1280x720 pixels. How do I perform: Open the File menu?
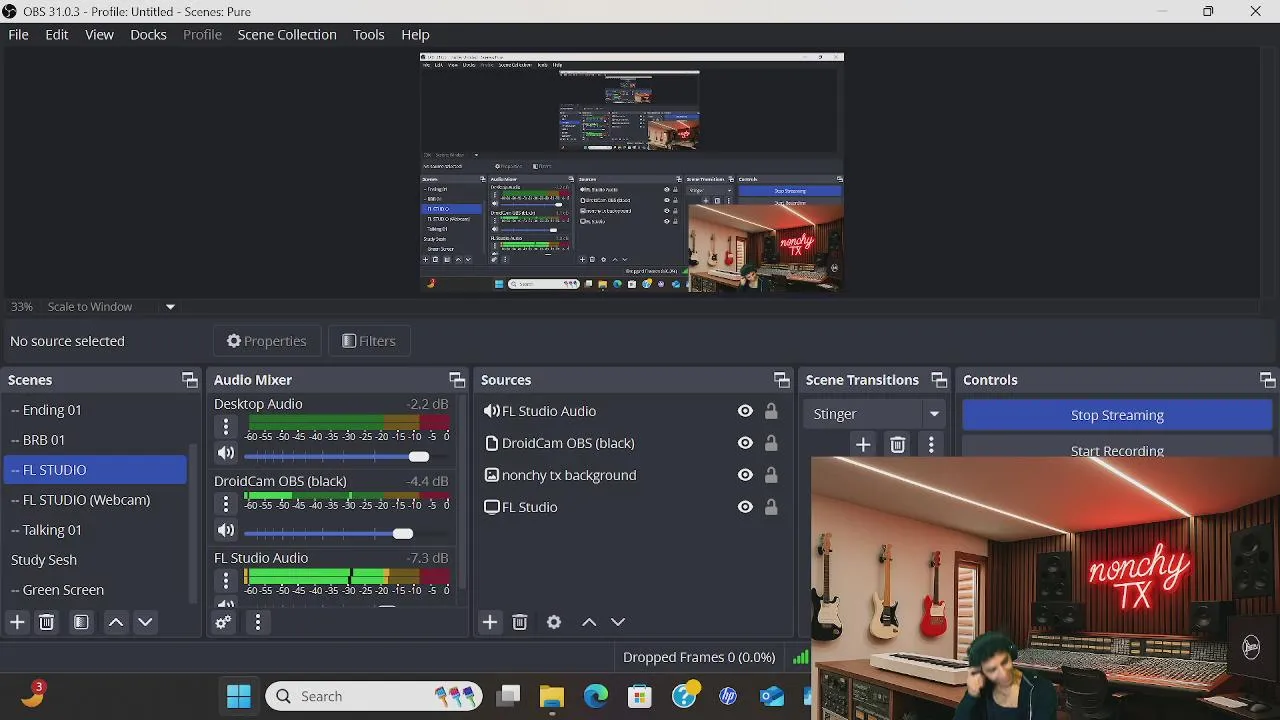18,34
